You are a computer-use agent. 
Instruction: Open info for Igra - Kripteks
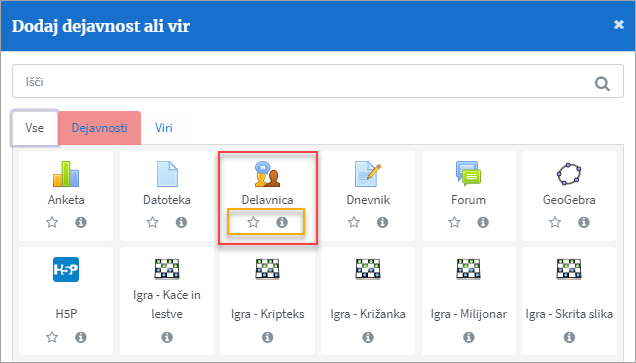click(x=267, y=337)
